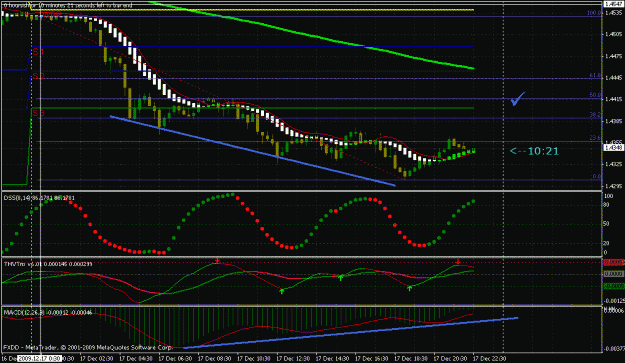Click the bar-end countdown text at top
Viewport: 625px width, 363px height.
(x=68, y=6)
